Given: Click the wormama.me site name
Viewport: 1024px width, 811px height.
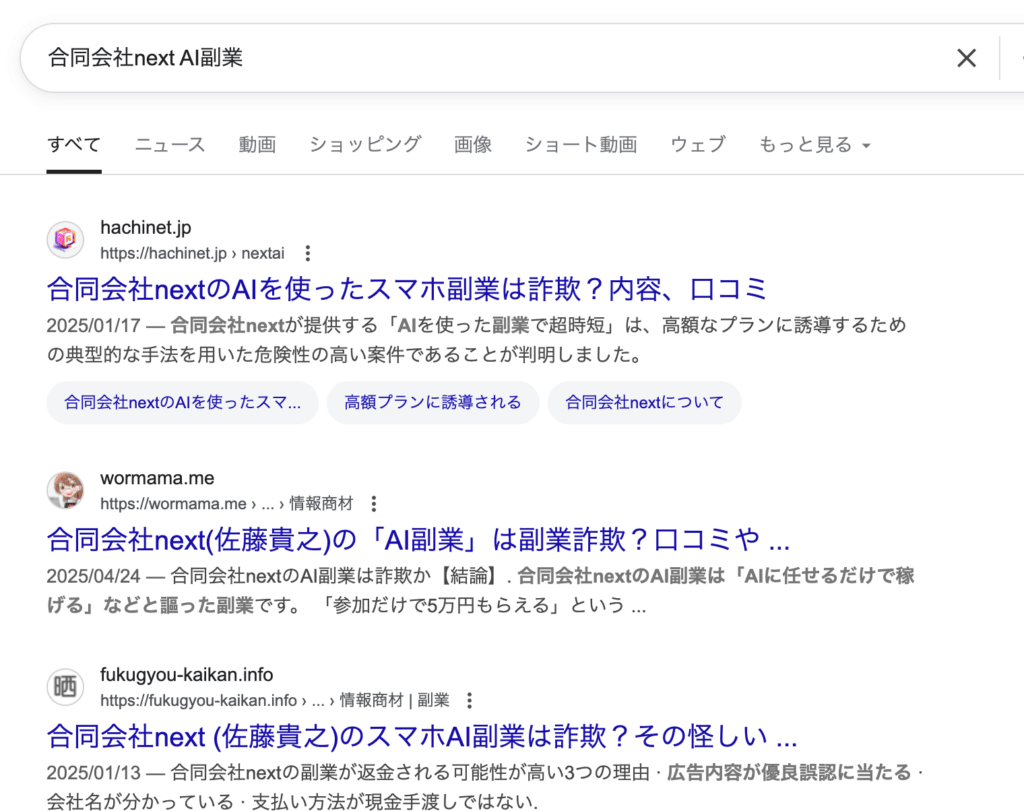Looking at the screenshot, I should [157, 478].
